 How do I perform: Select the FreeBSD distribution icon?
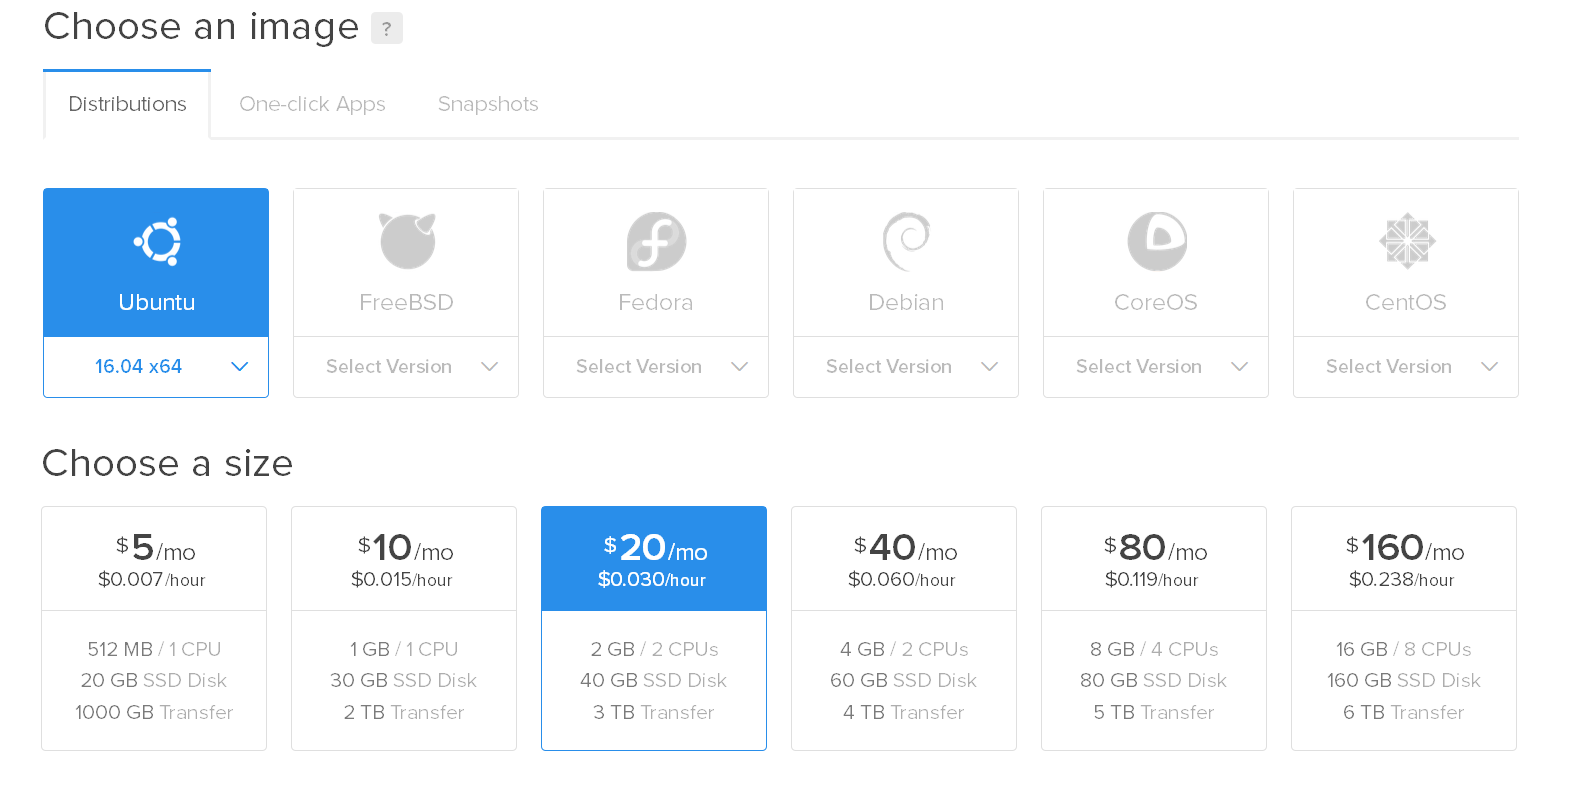click(x=407, y=241)
